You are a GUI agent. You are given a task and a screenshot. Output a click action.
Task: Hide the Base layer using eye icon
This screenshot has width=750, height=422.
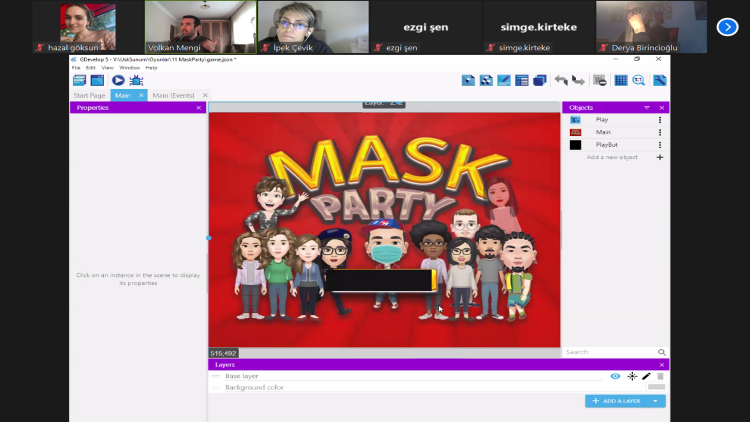click(615, 376)
